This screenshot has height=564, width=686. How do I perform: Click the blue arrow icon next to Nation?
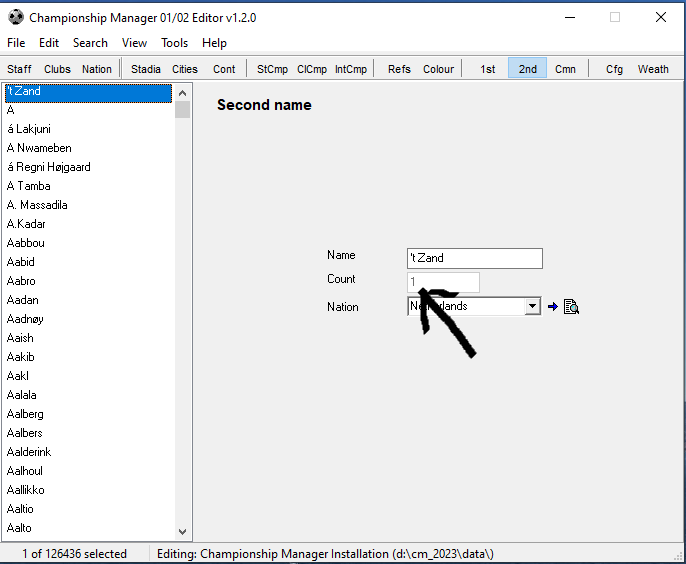tap(553, 307)
